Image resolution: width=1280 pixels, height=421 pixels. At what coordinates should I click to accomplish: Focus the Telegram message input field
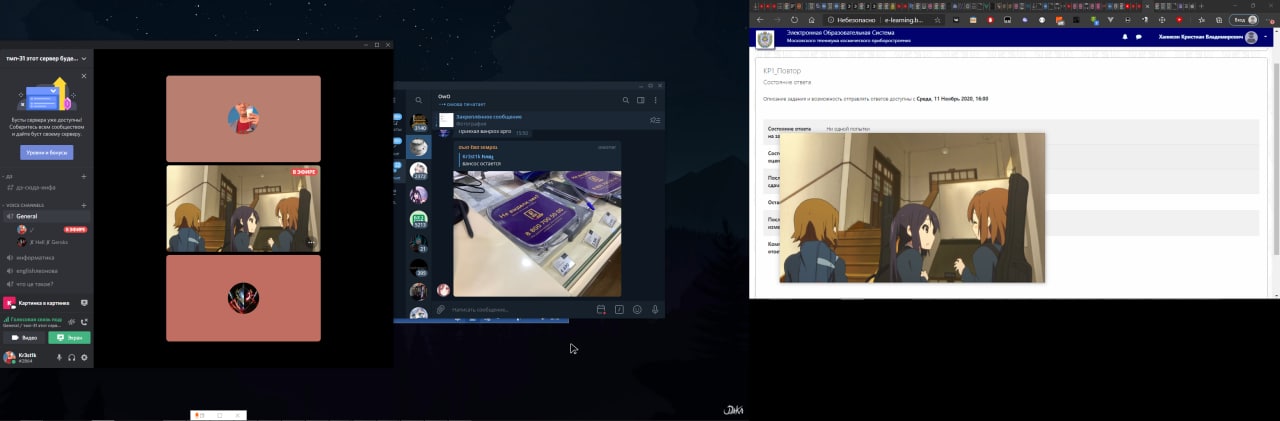pos(520,309)
